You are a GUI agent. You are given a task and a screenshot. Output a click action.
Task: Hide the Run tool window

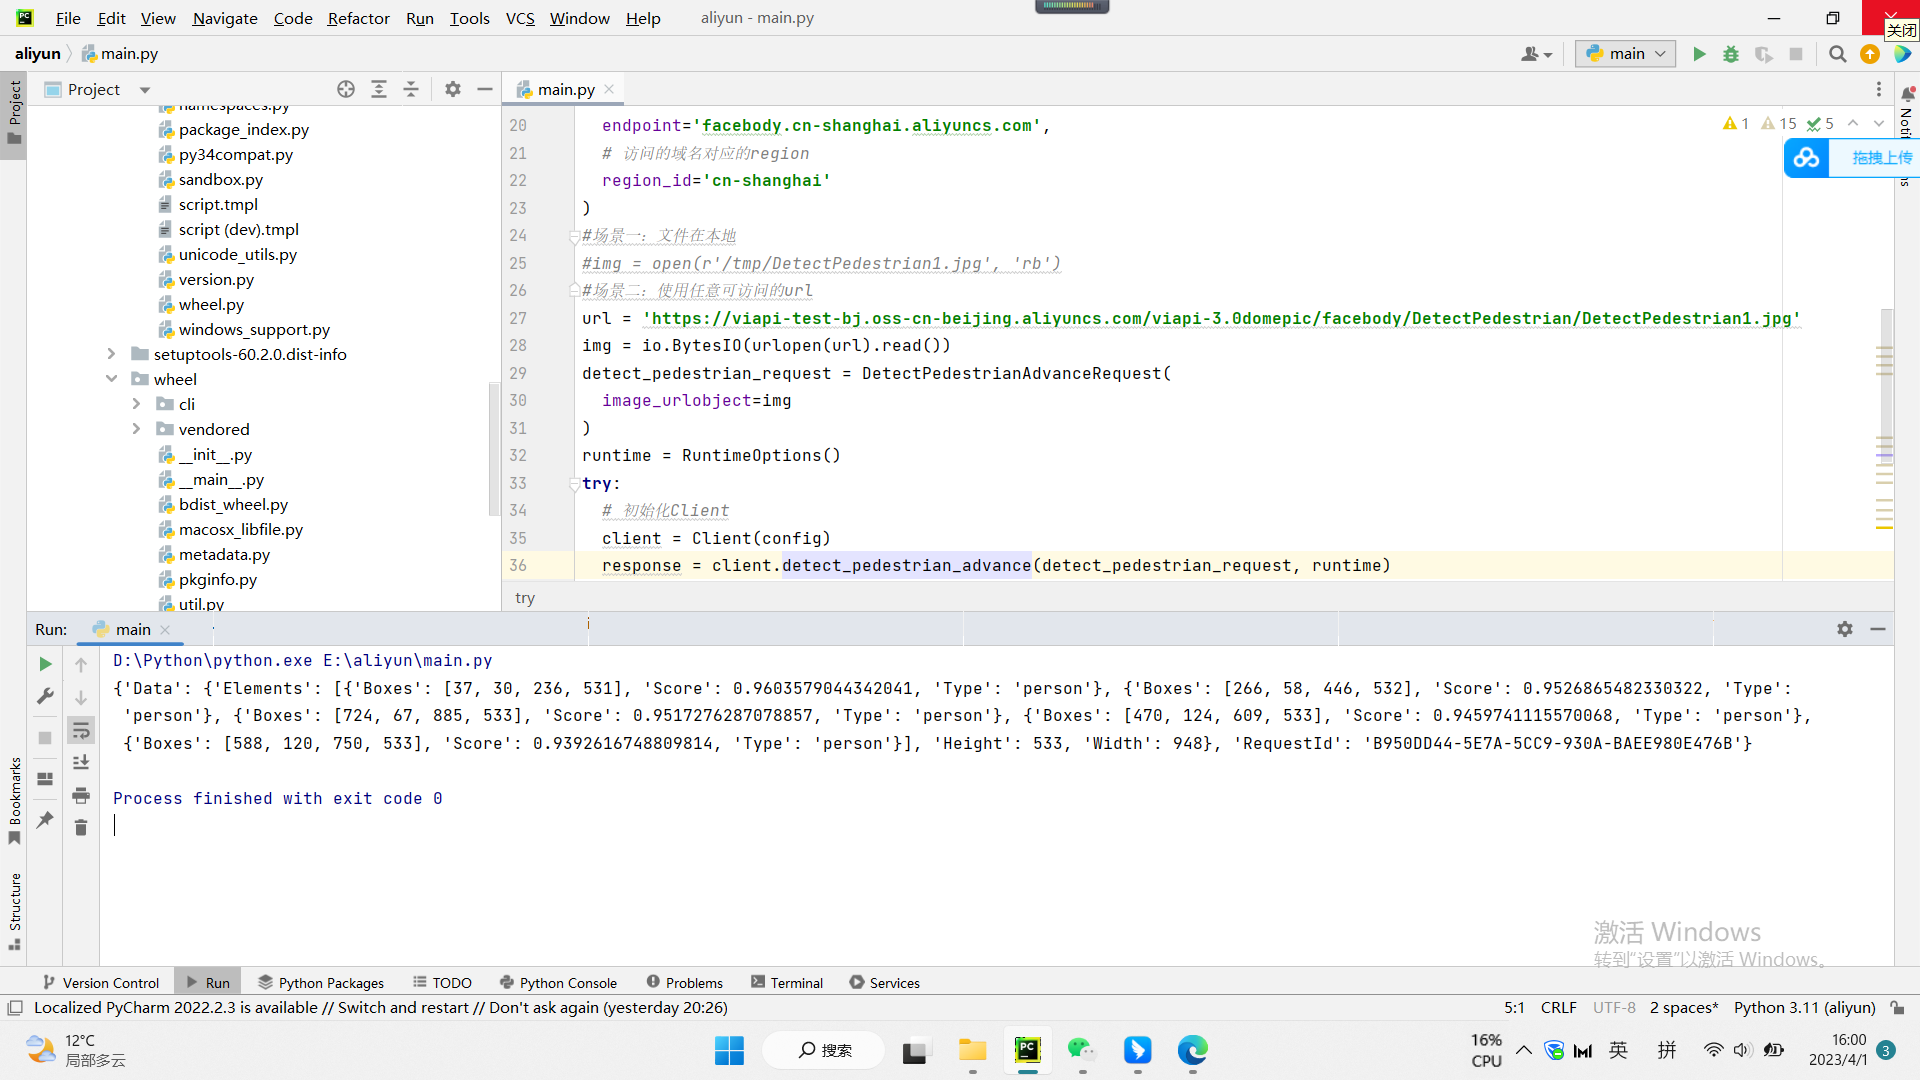click(1878, 629)
